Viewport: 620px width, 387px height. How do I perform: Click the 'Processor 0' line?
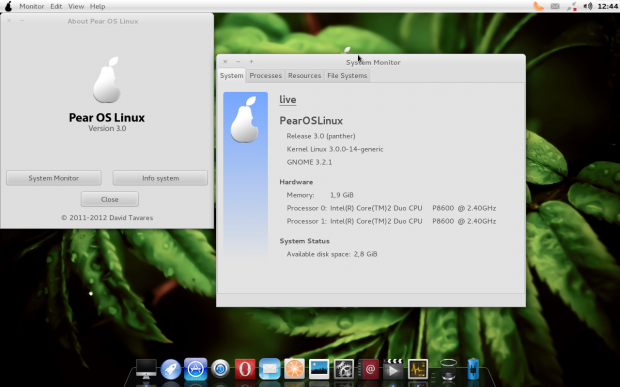391,208
